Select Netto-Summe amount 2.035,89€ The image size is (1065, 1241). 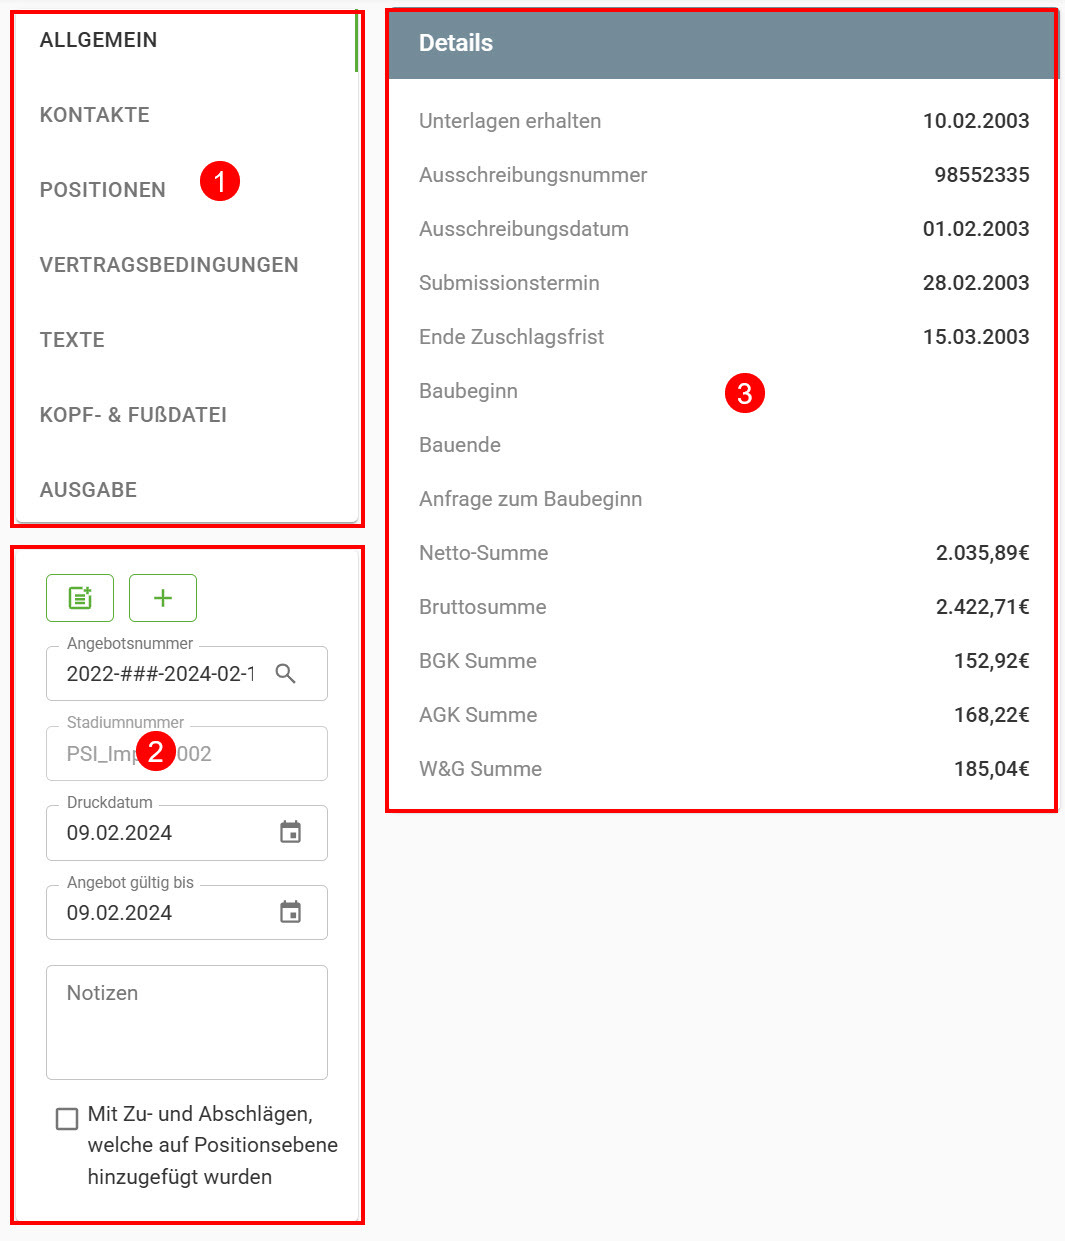point(982,553)
